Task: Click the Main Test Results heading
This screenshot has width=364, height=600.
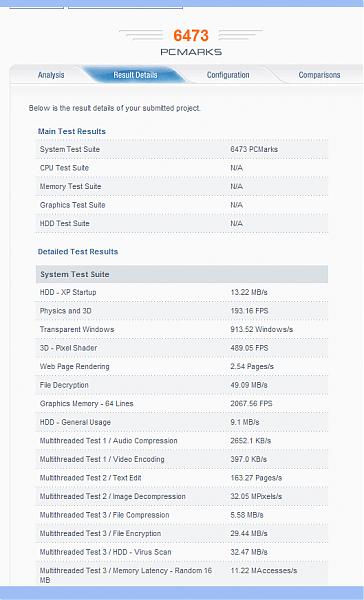Action: [72, 131]
